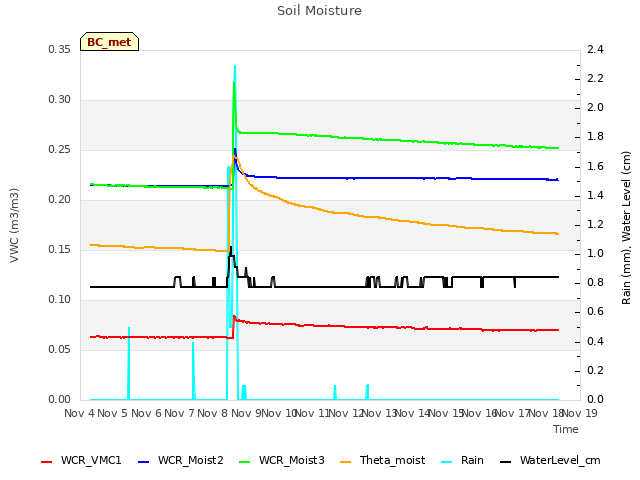Toggle Theta_moist legend entry
The height and width of the screenshot is (480, 640).
(x=382, y=460)
